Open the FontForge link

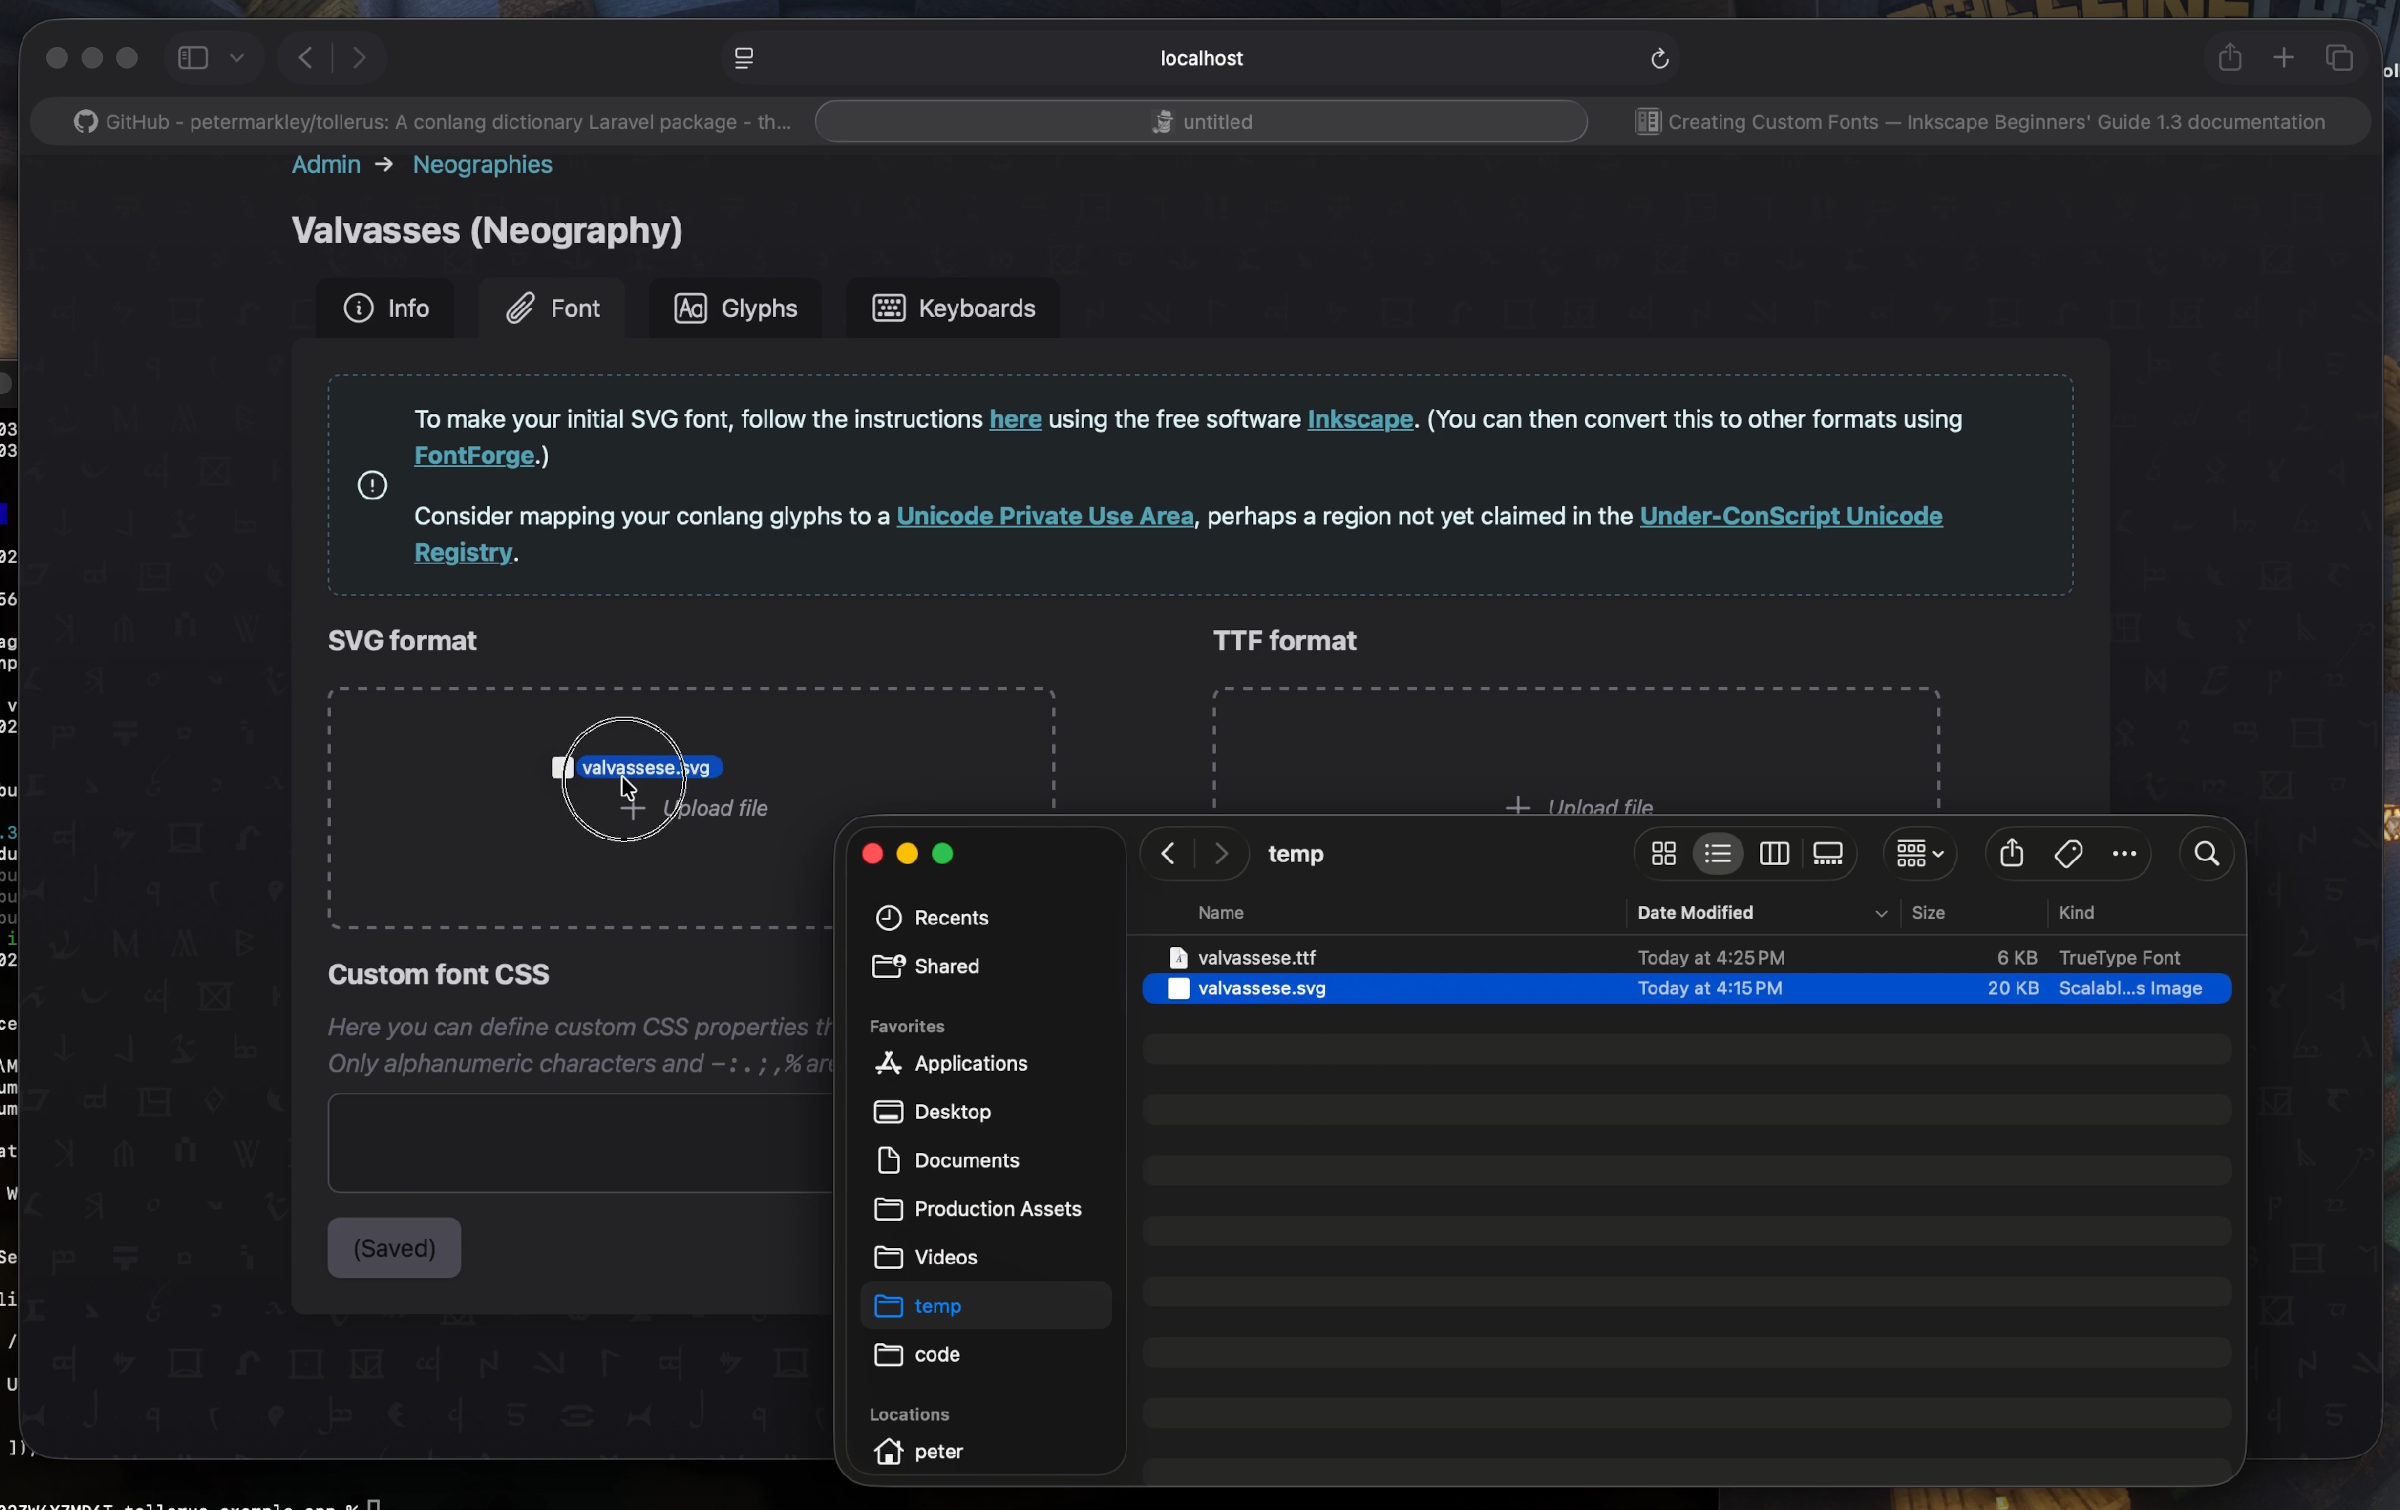coord(474,456)
